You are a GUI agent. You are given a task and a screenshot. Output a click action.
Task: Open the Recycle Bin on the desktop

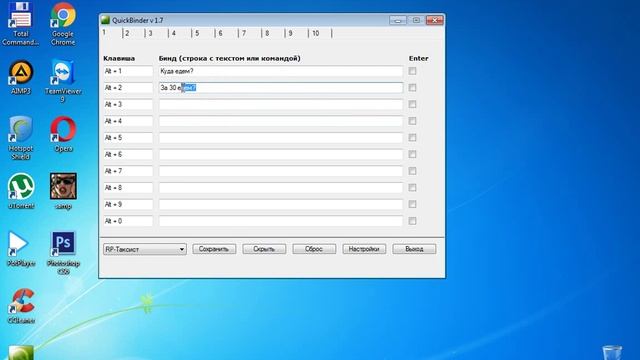[x=612, y=352]
